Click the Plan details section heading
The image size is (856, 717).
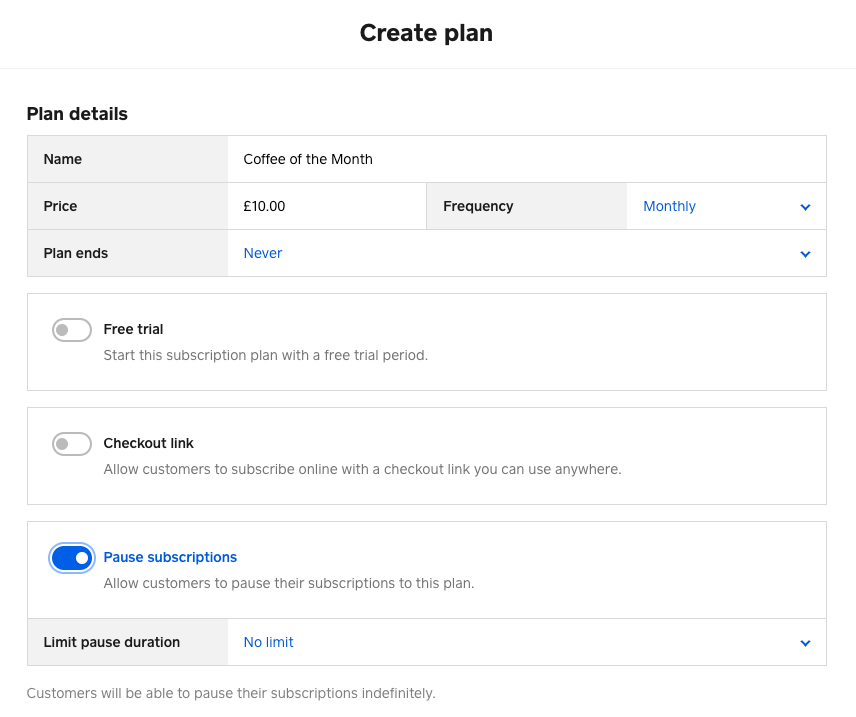77,114
